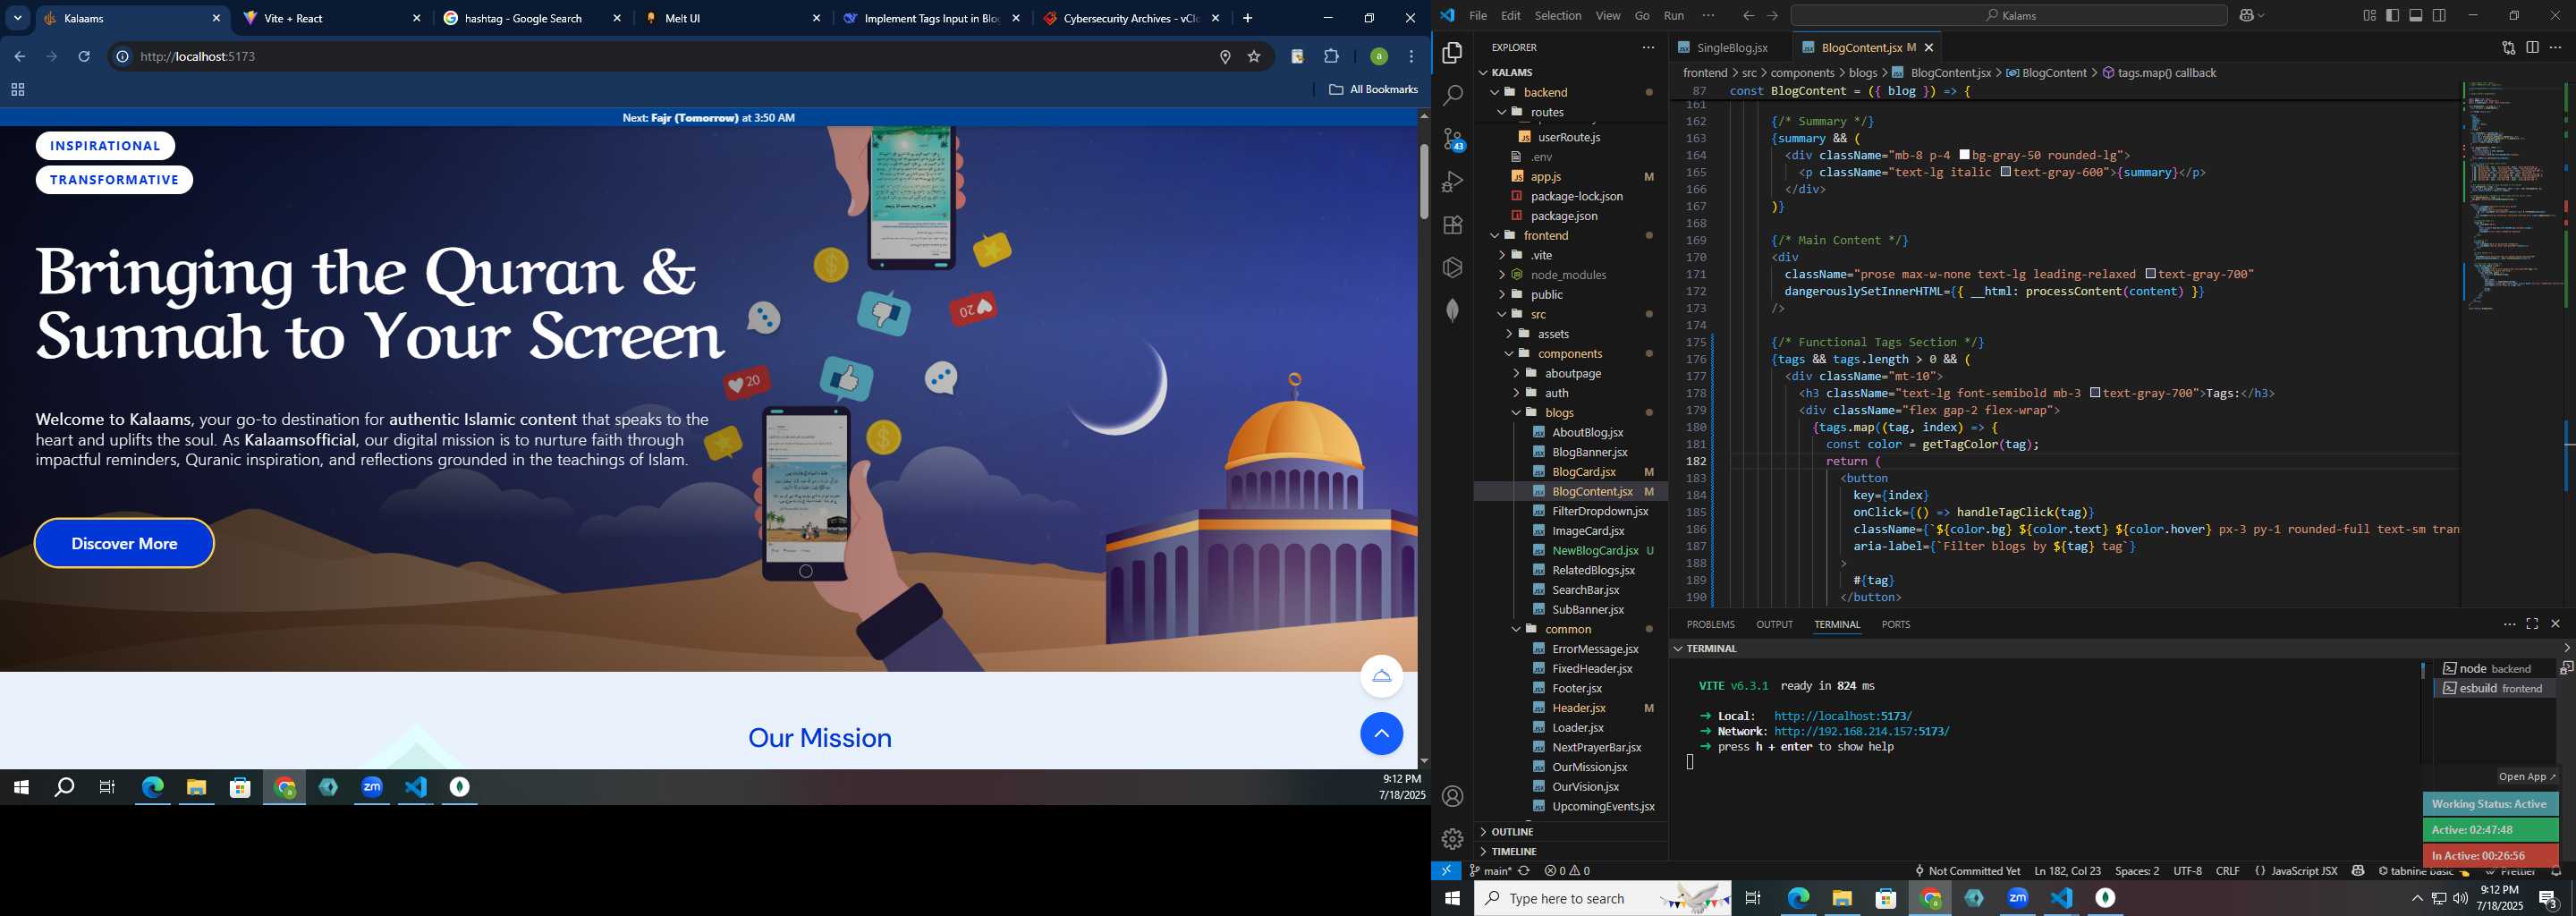Close the terminal panel
The width and height of the screenshot is (2576, 916).
click(2555, 624)
